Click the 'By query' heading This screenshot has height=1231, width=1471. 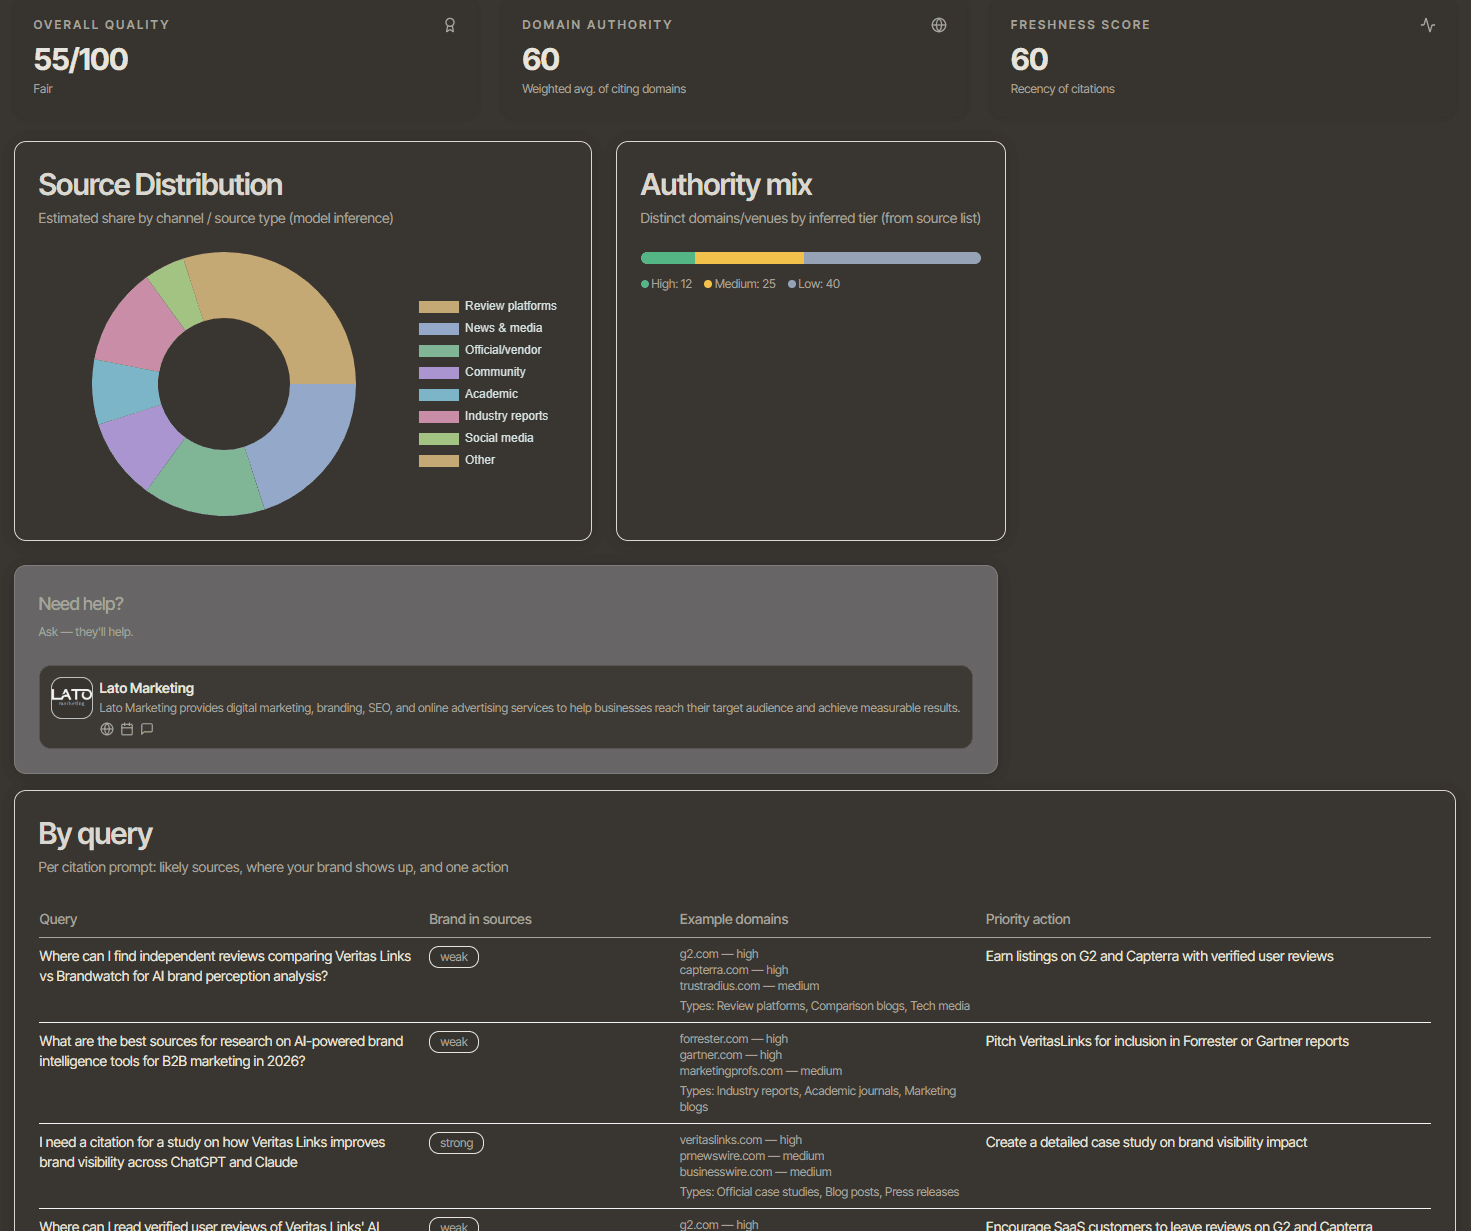(x=96, y=835)
